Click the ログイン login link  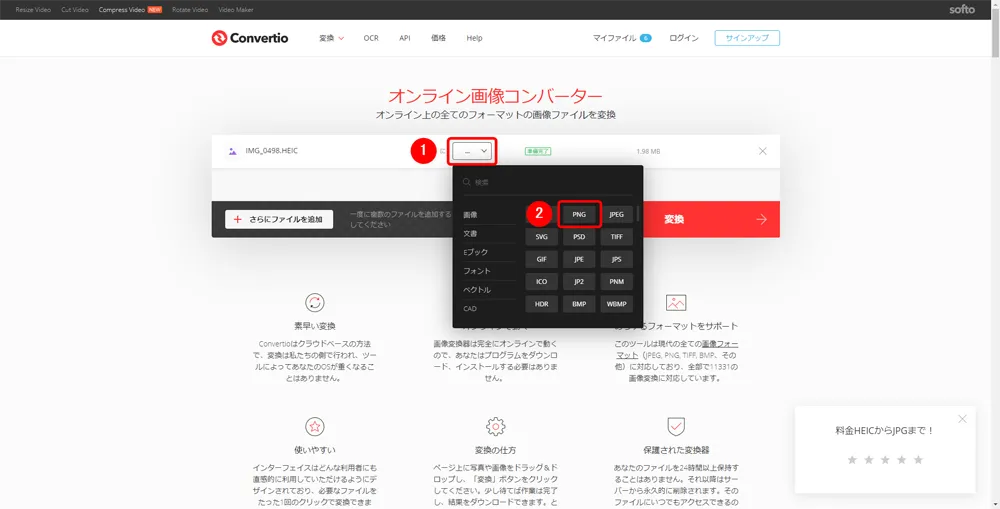pyautogui.click(x=684, y=38)
